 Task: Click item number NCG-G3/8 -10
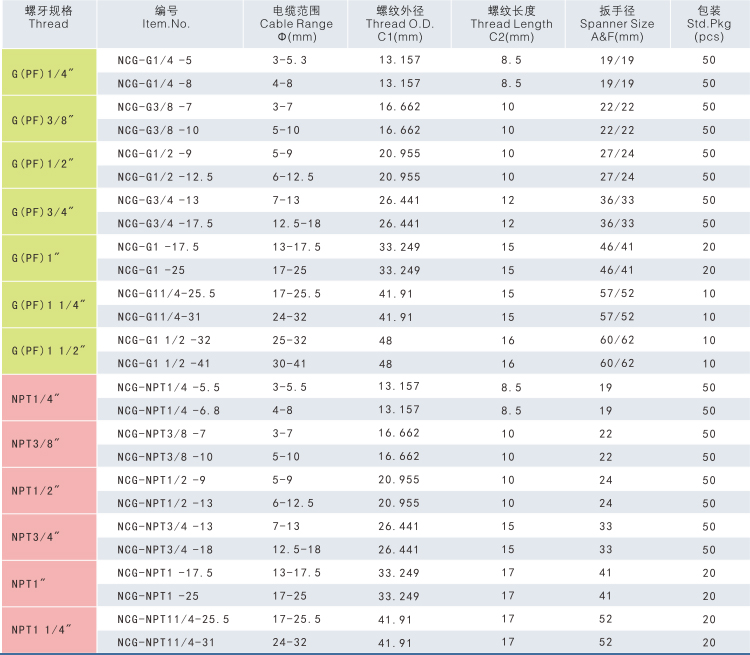(158, 130)
